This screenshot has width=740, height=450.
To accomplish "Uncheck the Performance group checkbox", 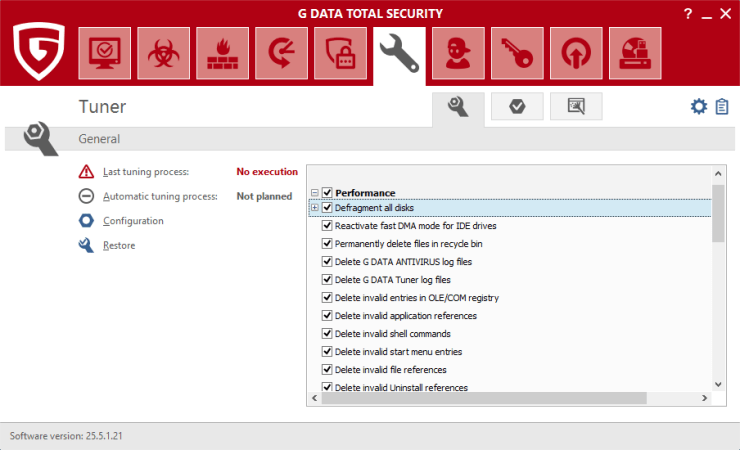I will tap(327, 192).
